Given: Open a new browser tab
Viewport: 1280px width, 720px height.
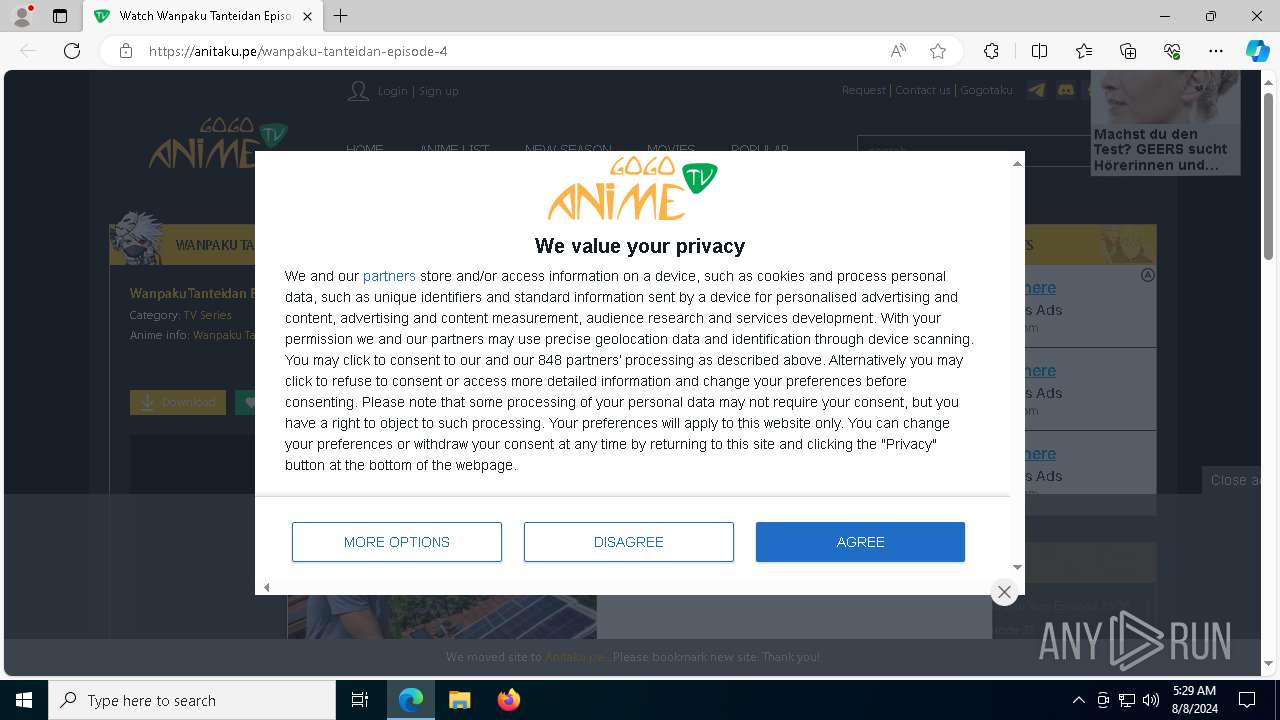Looking at the screenshot, I should (x=341, y=16).
